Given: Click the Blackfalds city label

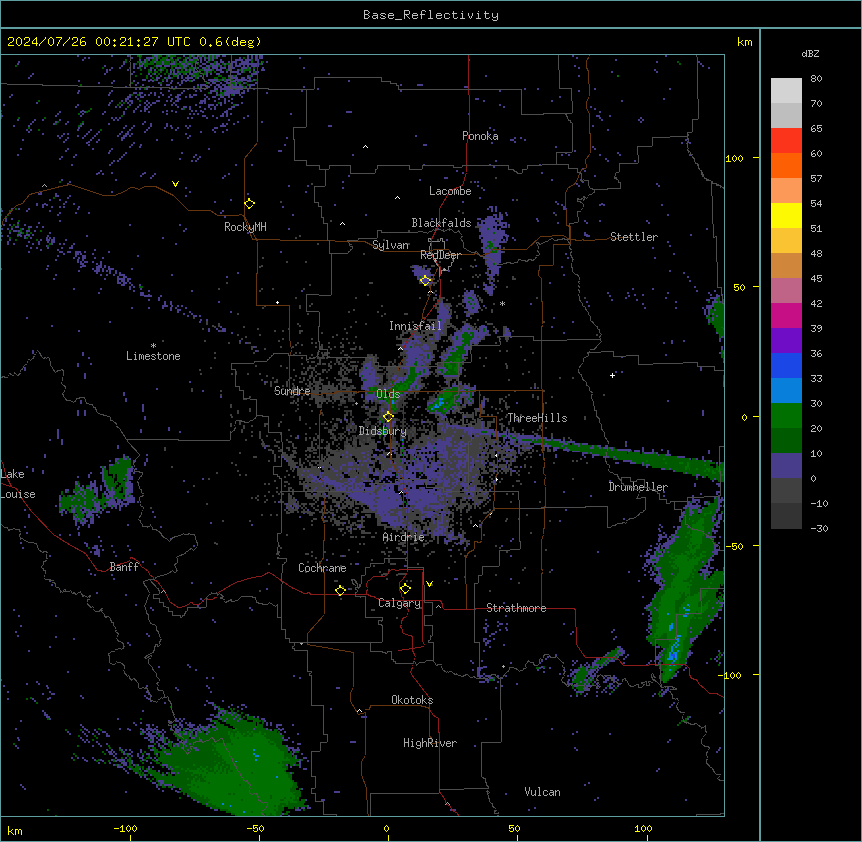Looking at the screenshot, I should pyautogui.click(x=441, y=223).
